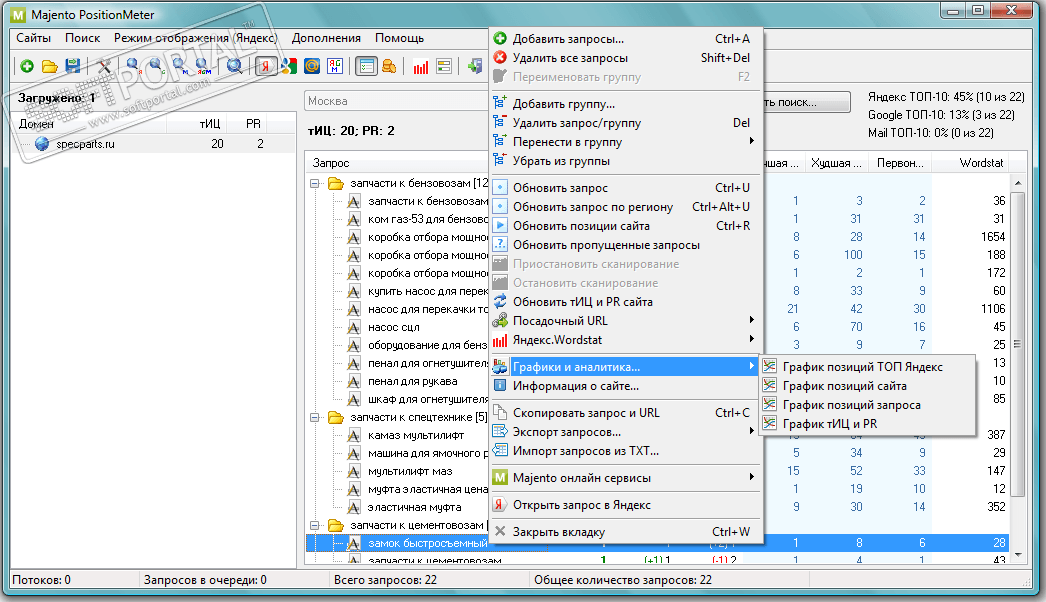Screen dimensions: 1046x602
Task: Choose Обновить запрос
Action: [x=626, y=188]
